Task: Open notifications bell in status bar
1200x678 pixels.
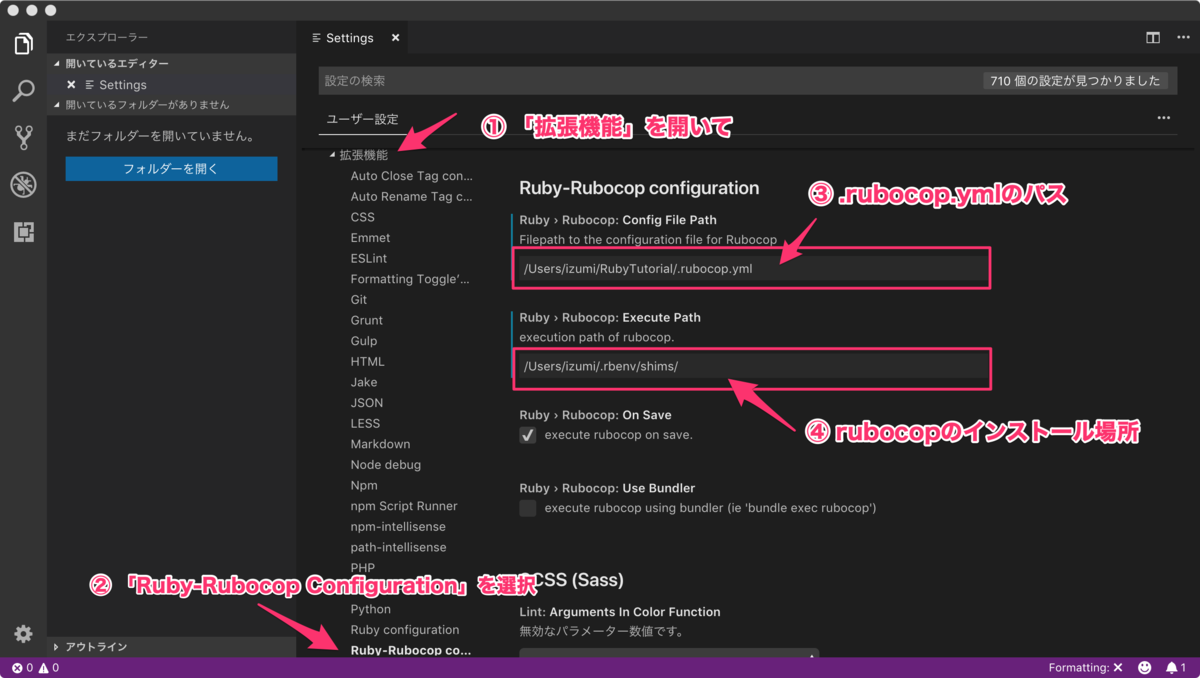Action: pos(1176,667)
